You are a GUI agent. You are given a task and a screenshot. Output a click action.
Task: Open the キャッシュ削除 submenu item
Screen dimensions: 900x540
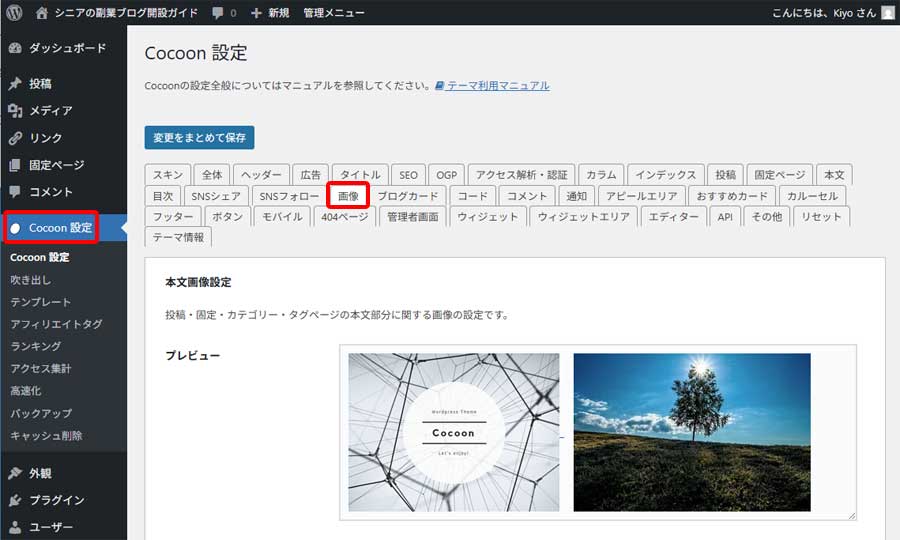[x=46, y=436]
